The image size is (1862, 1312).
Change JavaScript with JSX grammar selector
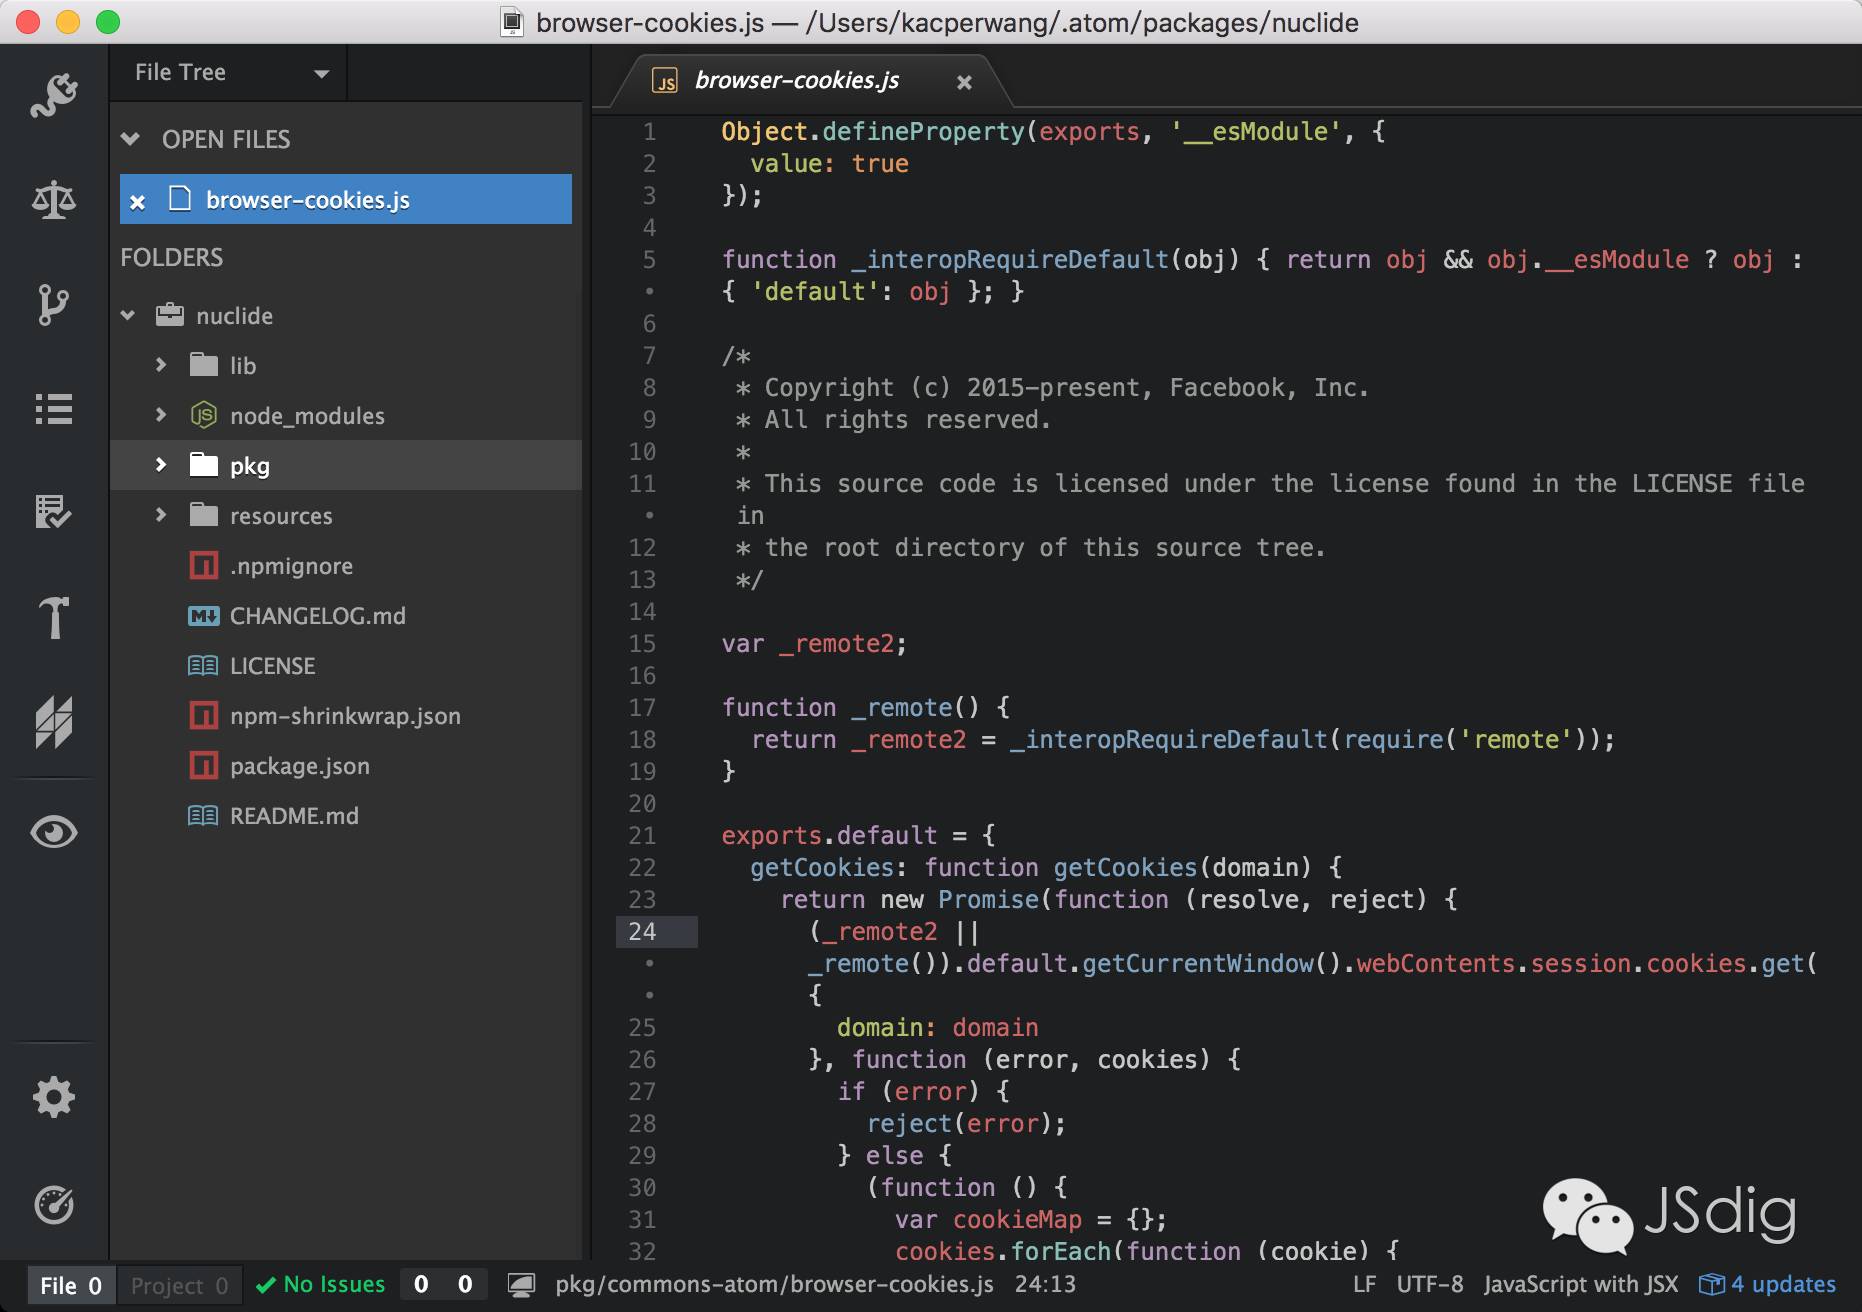(1581, 1284)
